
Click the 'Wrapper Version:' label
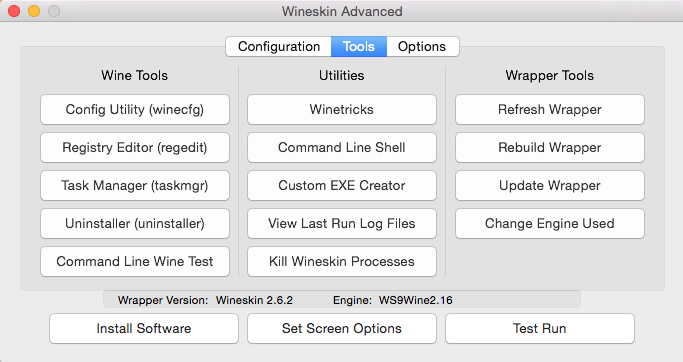[x=163, y=300]
